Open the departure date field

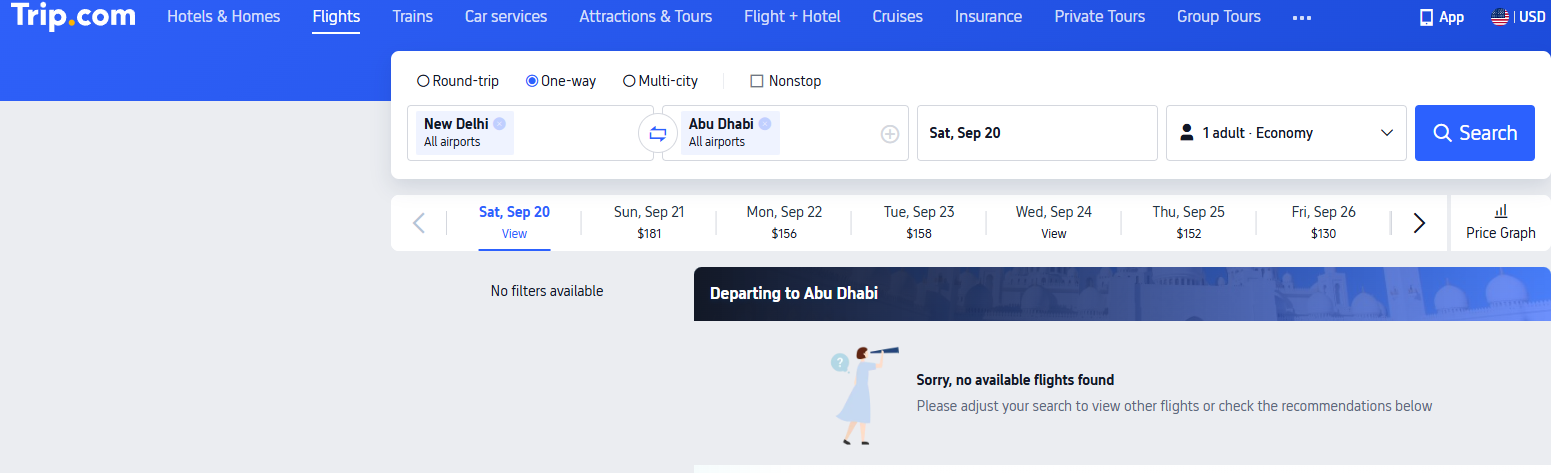(x=1036, y=133)
